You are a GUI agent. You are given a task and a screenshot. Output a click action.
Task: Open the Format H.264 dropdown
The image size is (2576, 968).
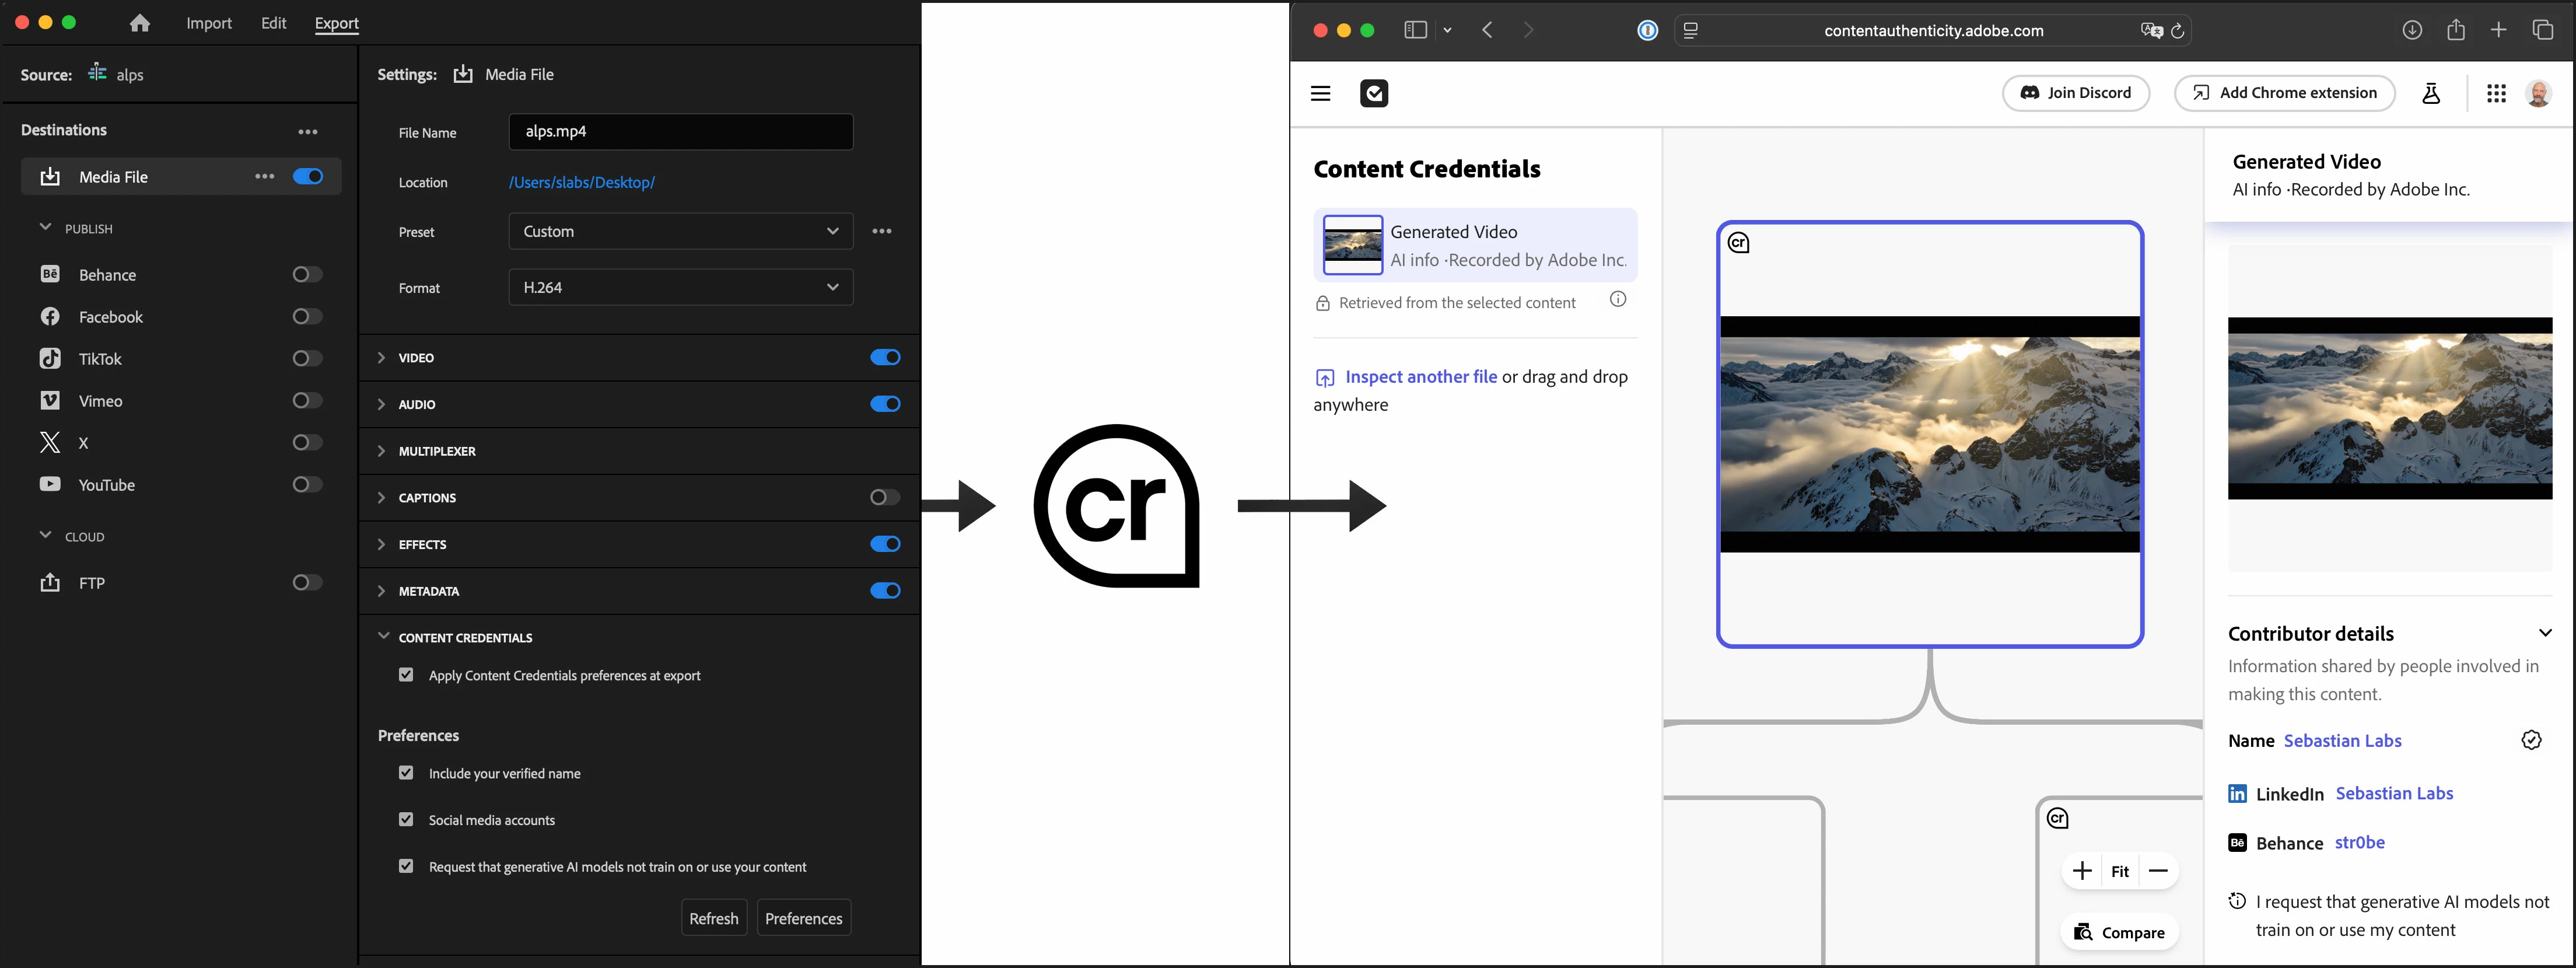680,287
